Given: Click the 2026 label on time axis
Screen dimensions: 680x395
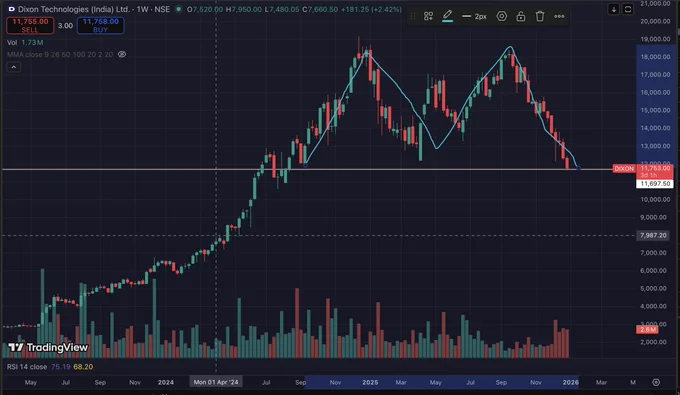Looking at the screenshot, I should (x=570, y=382).
